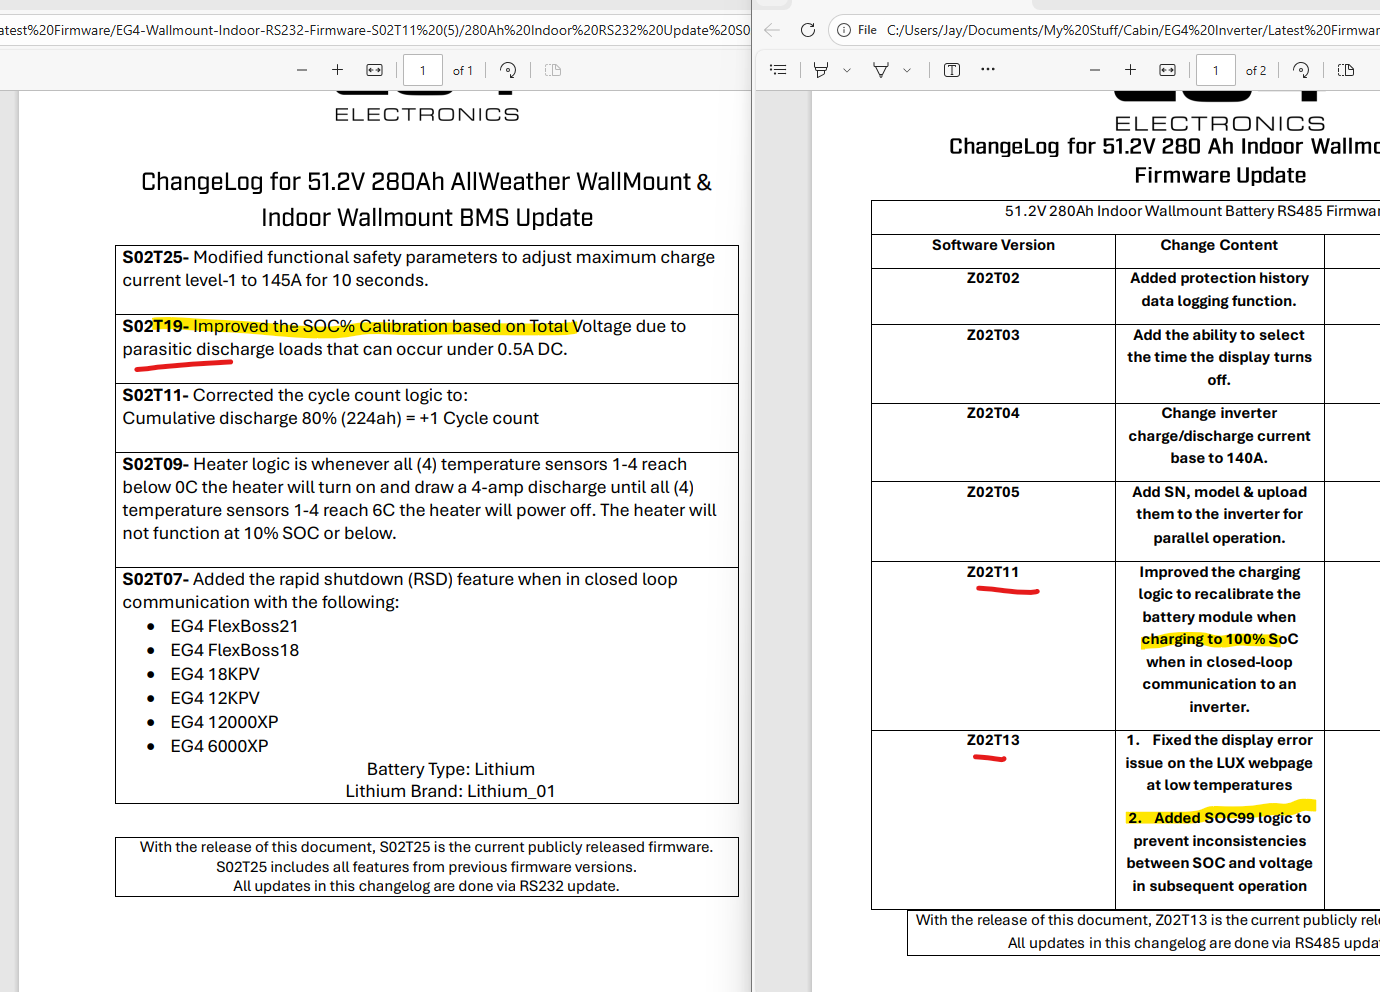Zoom in on the left PDF viewer

tap(337, 70)
